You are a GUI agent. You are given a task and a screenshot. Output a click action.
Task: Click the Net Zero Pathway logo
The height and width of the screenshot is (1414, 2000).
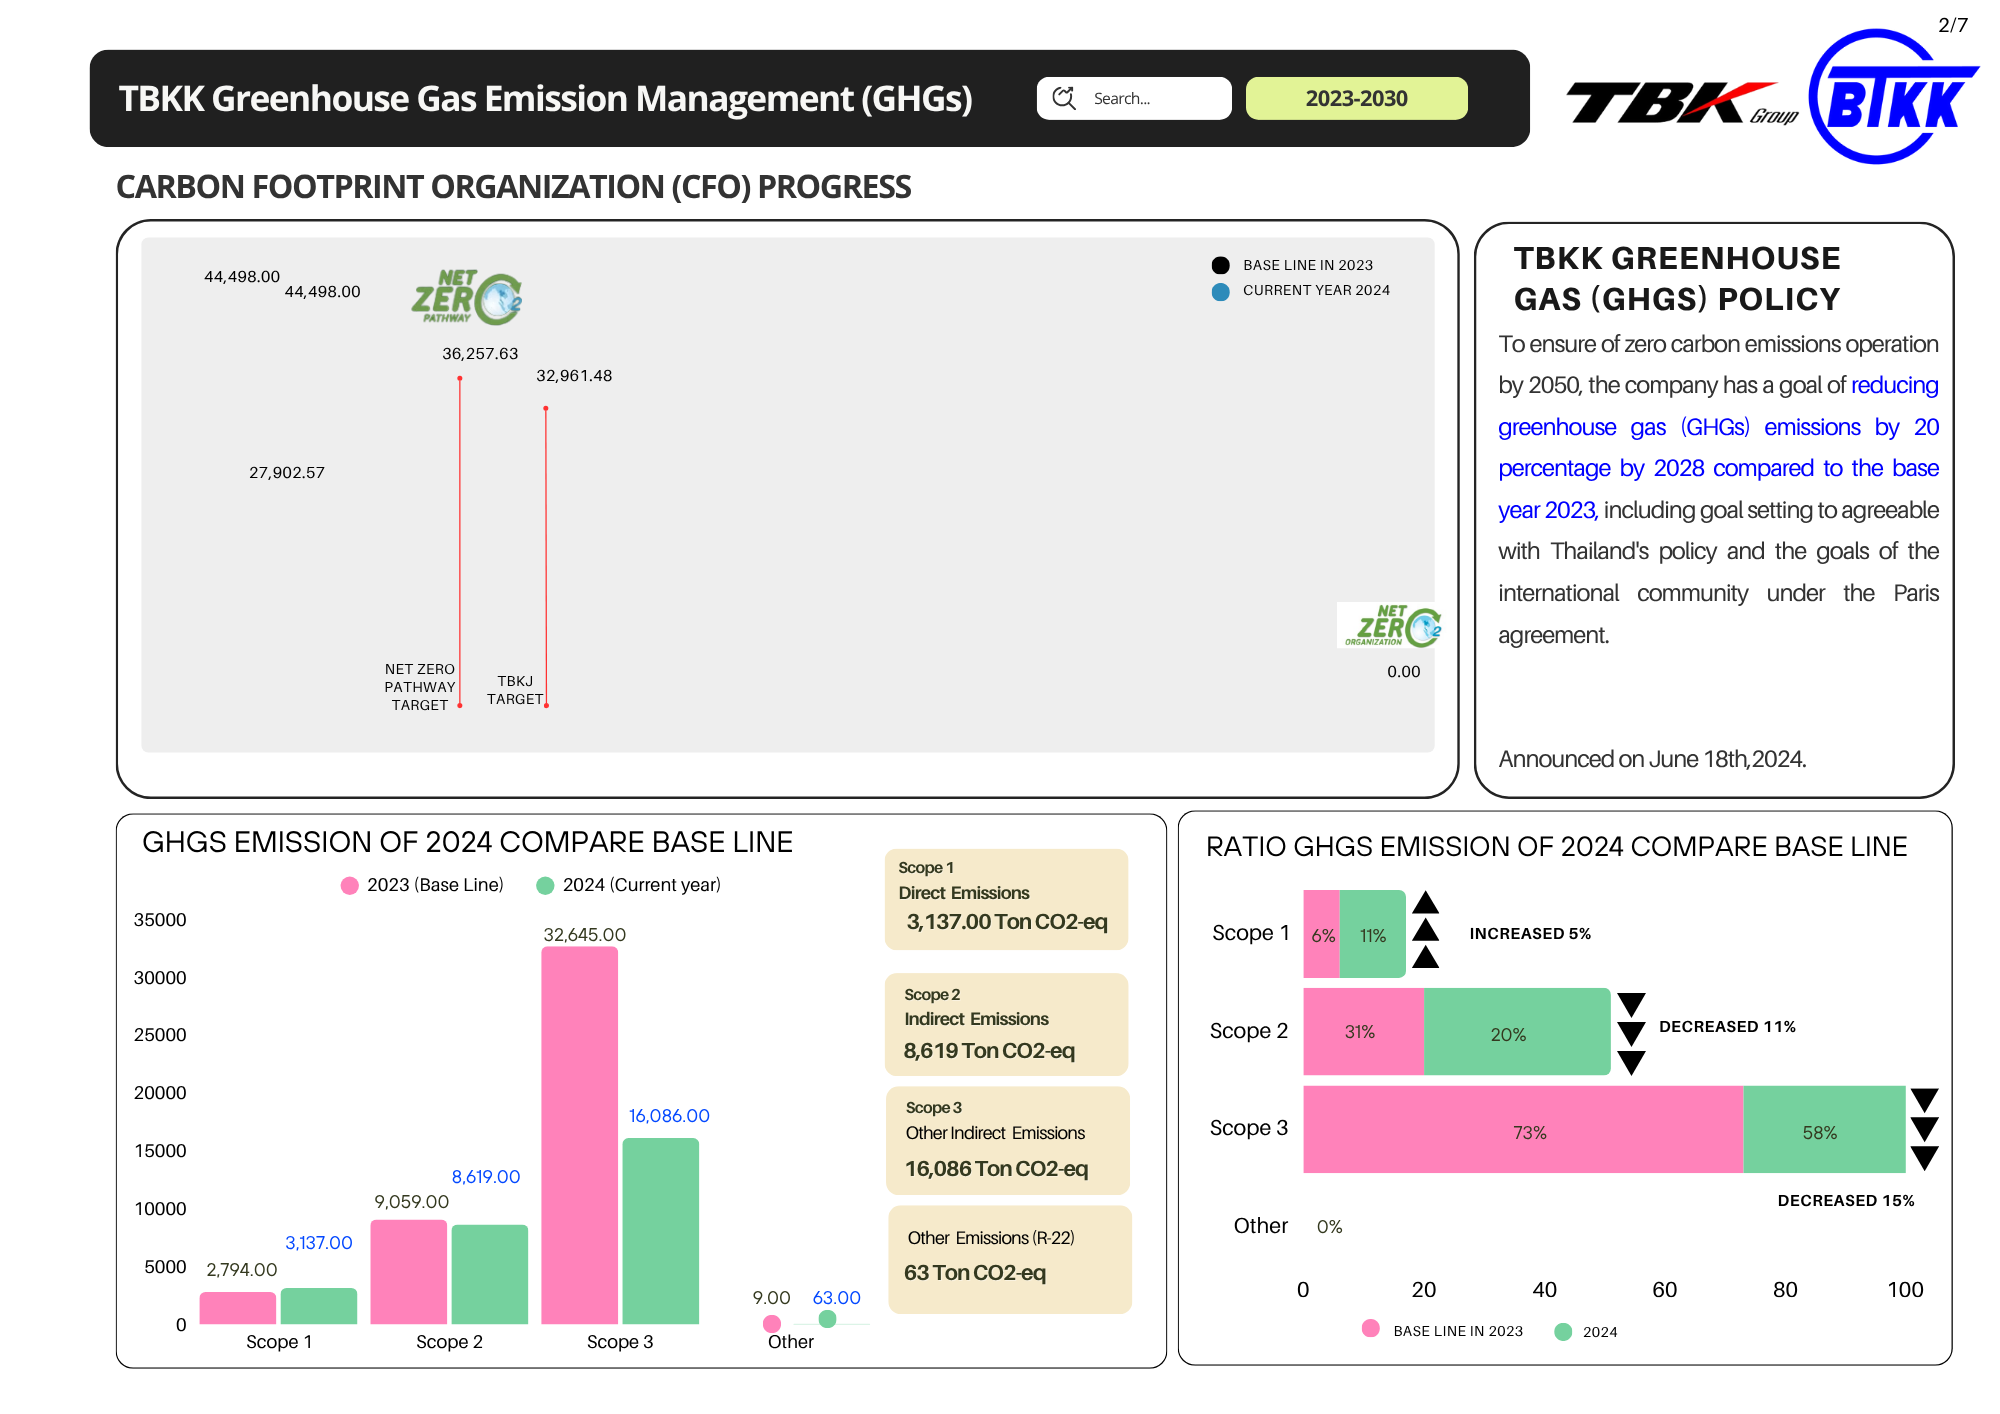(467, 297)
